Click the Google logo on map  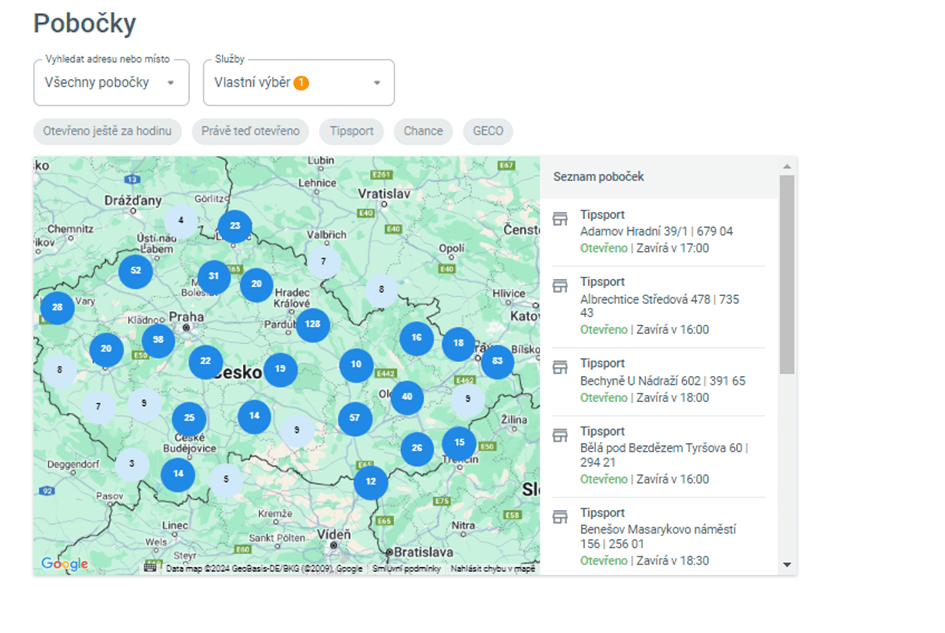click(64, 564)
